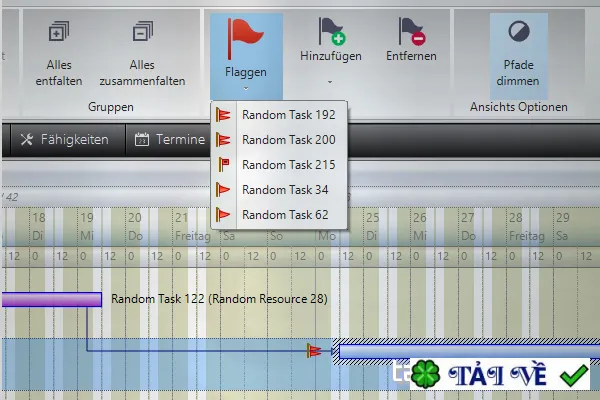
Task: Click the Entfernen flag with minus icon
Action: click(412, 31)
